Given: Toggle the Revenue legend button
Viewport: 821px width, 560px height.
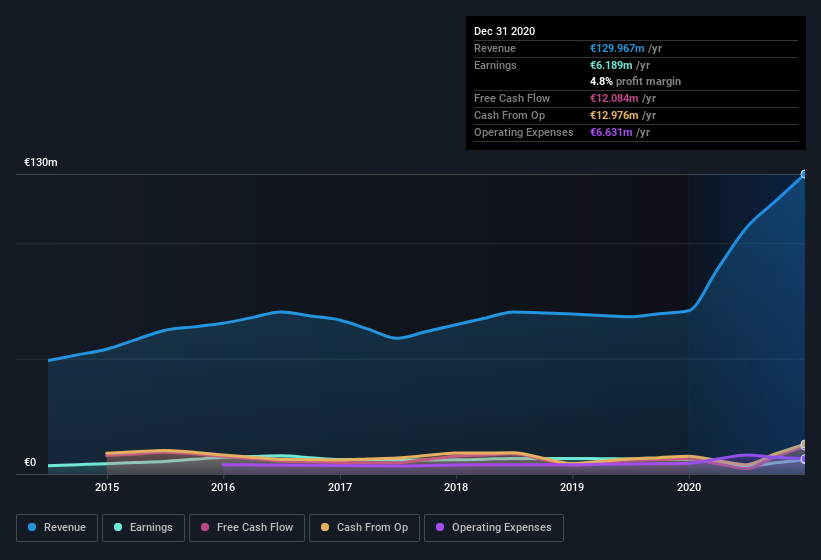Looking at the screenshot, I should click(57, 528).
